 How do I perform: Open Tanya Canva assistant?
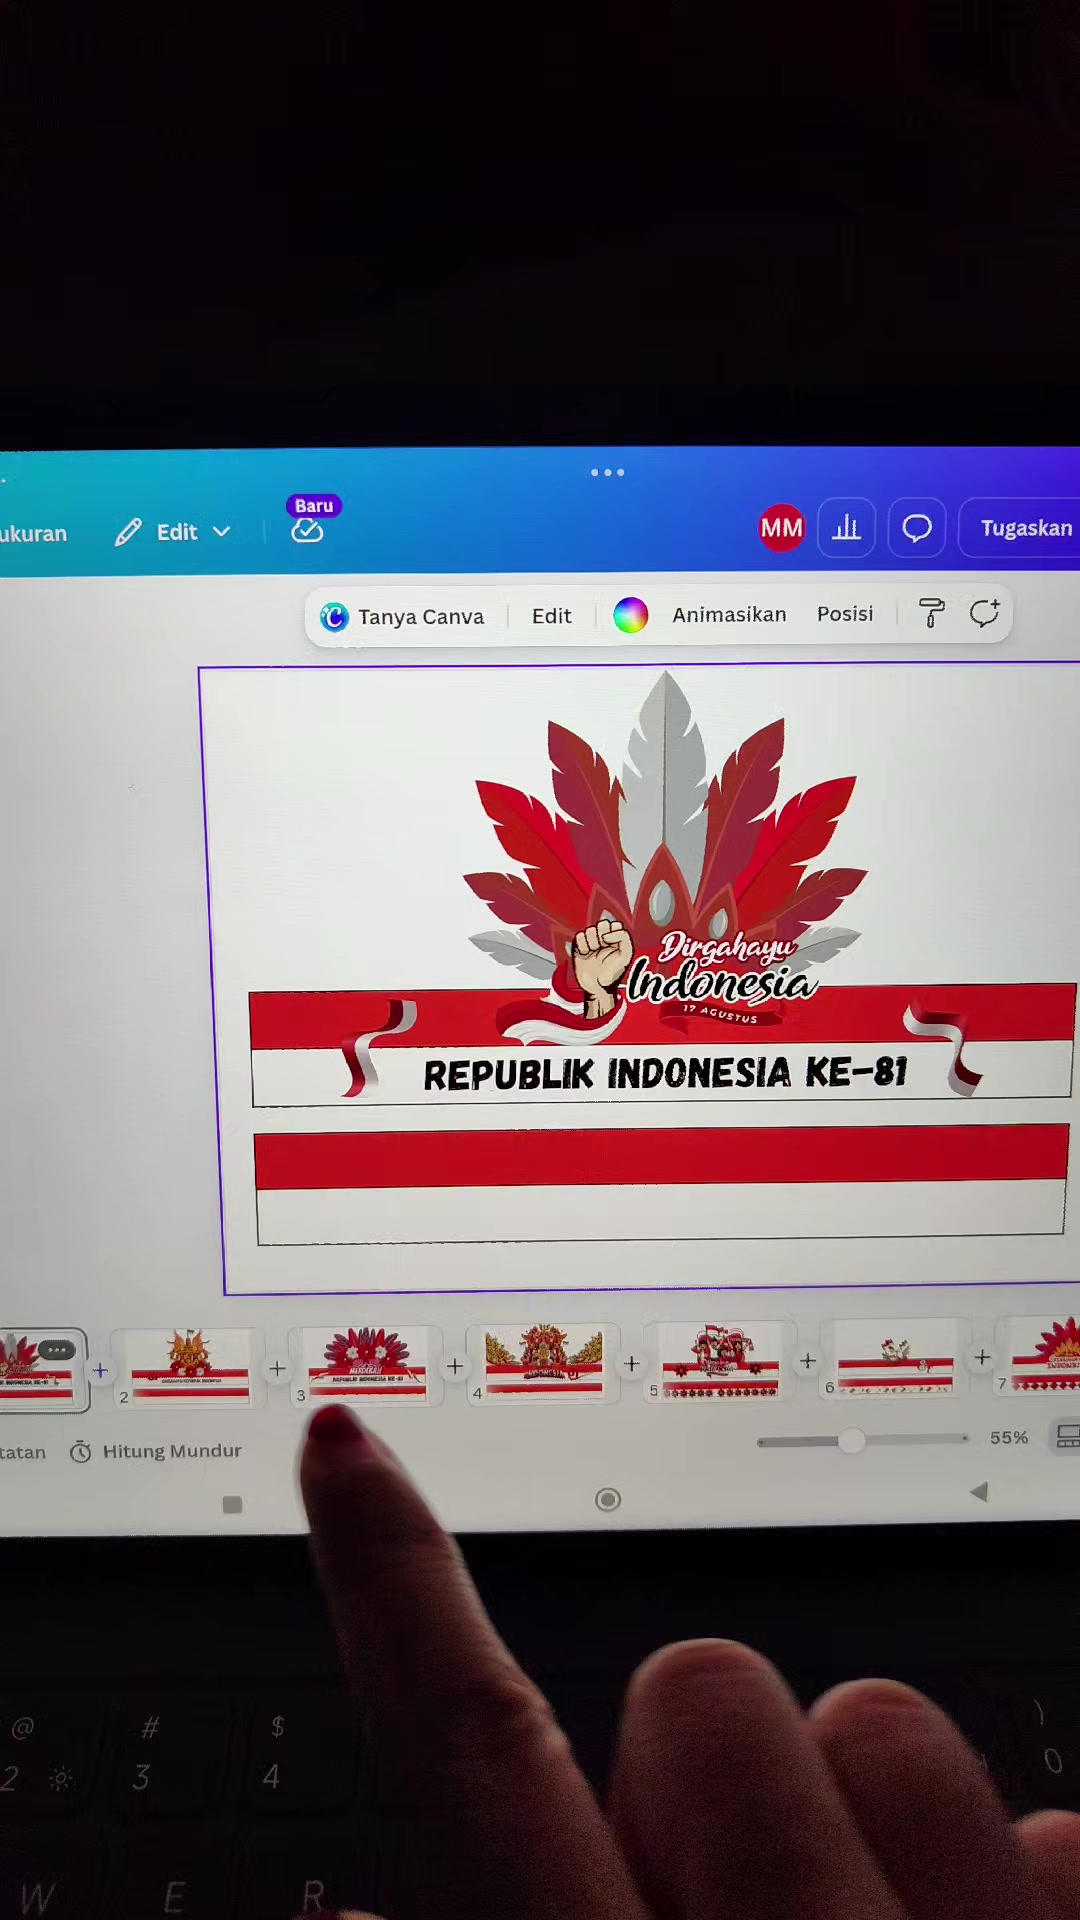(x=402, y=617)
